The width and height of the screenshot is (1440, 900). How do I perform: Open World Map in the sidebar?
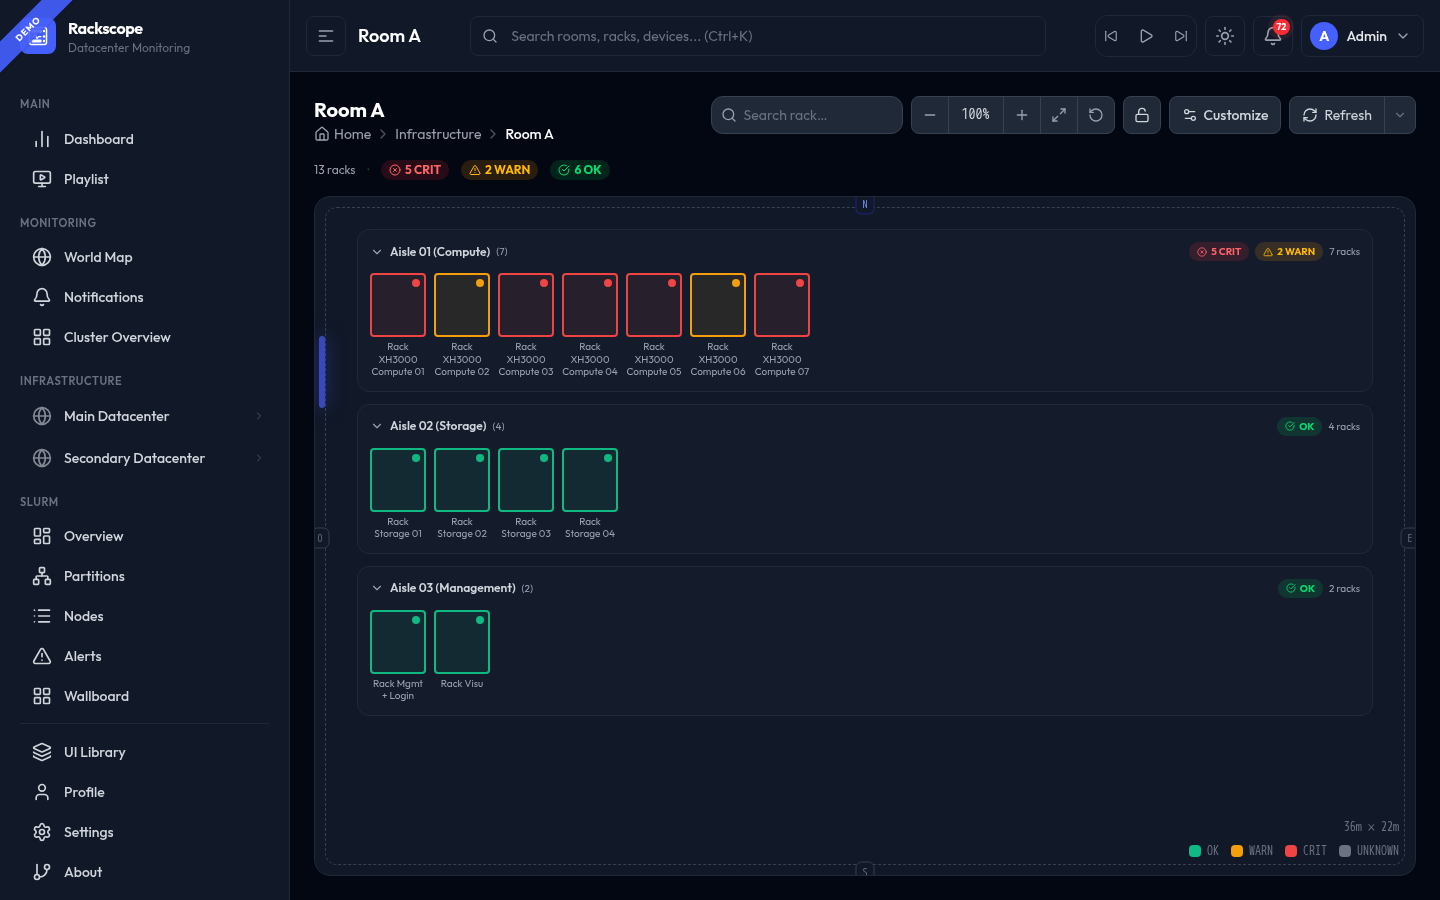coord(98,257)
